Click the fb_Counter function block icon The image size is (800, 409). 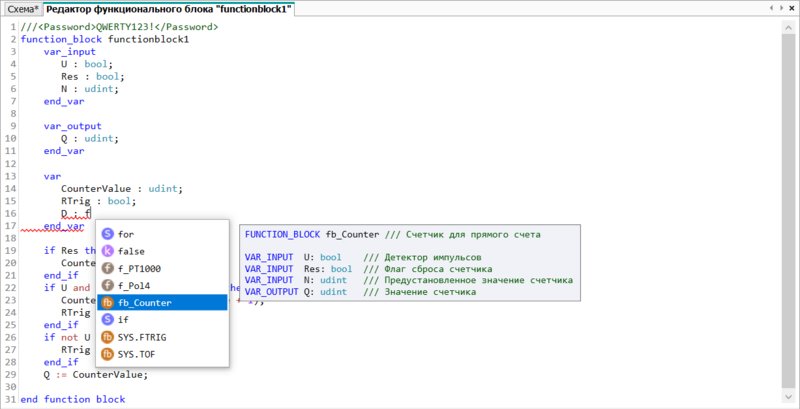pos(107,302)
